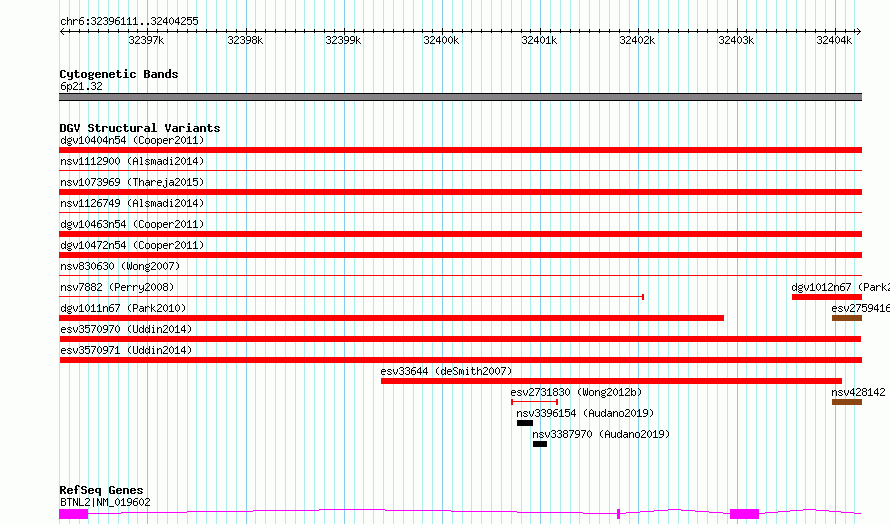Image resolution: width=890 pixels, height=524 pixels.
Task: Select the red bar under dgv10472n54
Action: pos(460,255)
